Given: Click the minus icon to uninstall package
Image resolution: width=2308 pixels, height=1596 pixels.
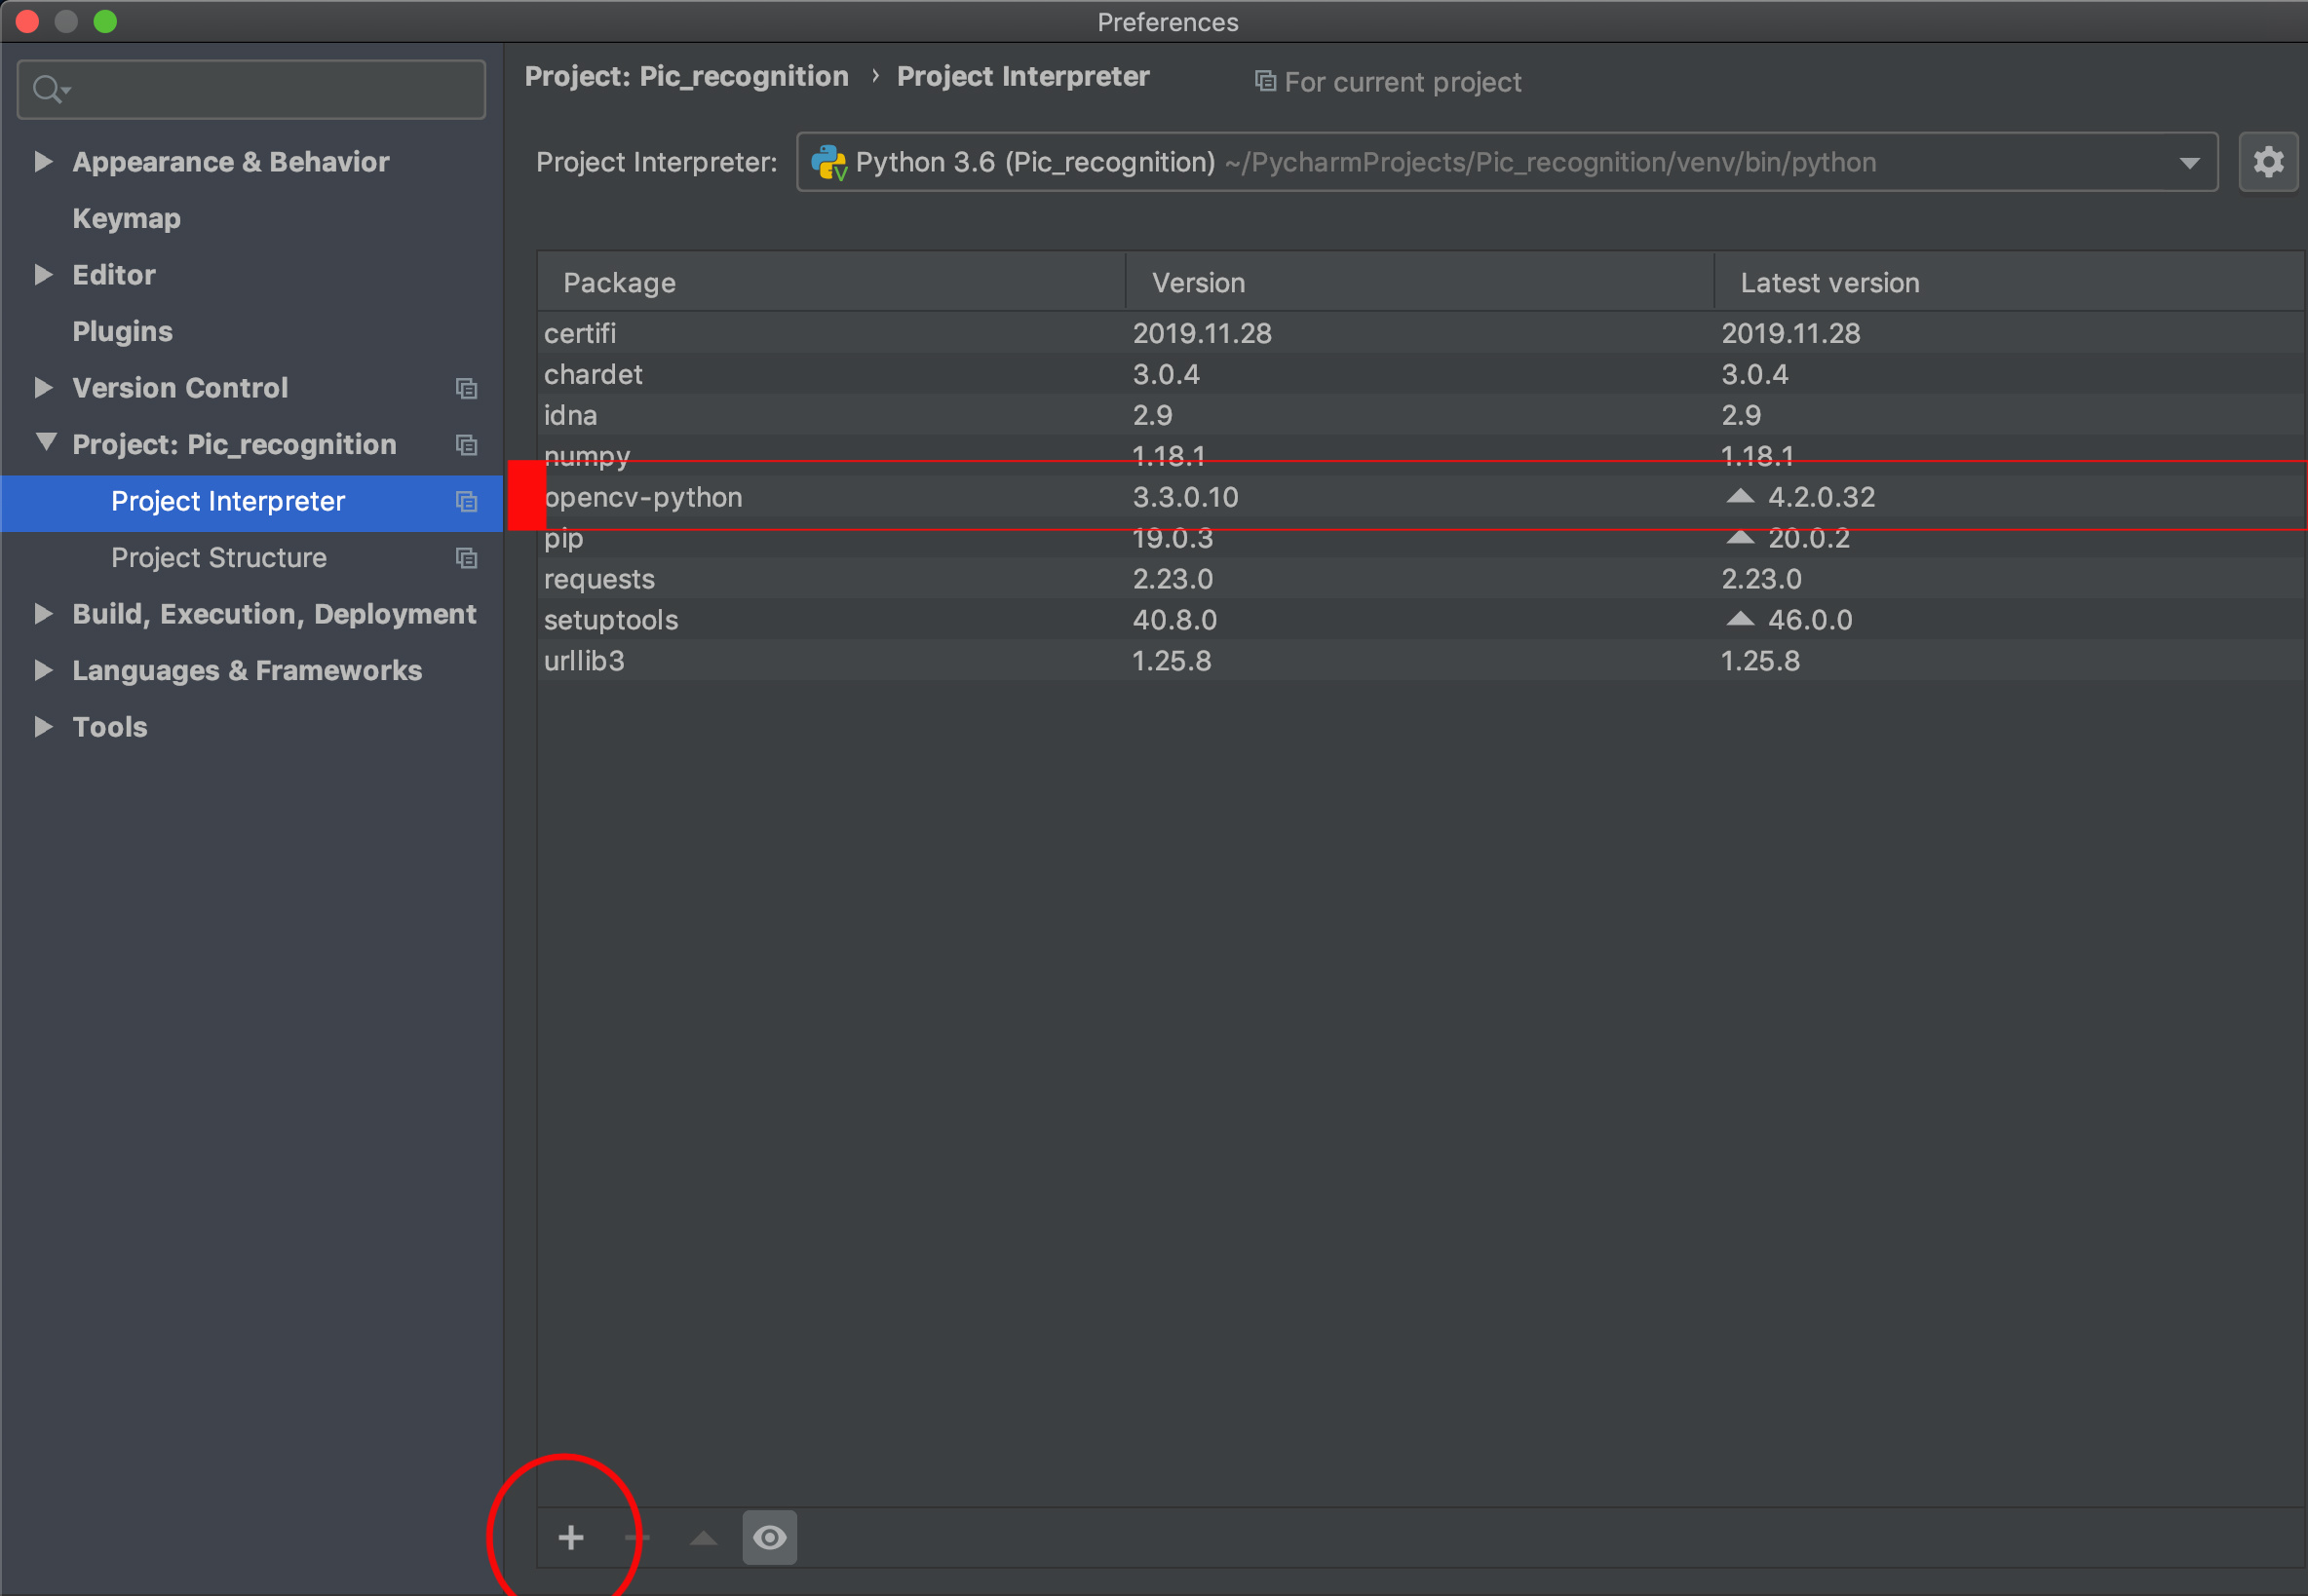Looking at the screenshot, I should [637, 1537].
